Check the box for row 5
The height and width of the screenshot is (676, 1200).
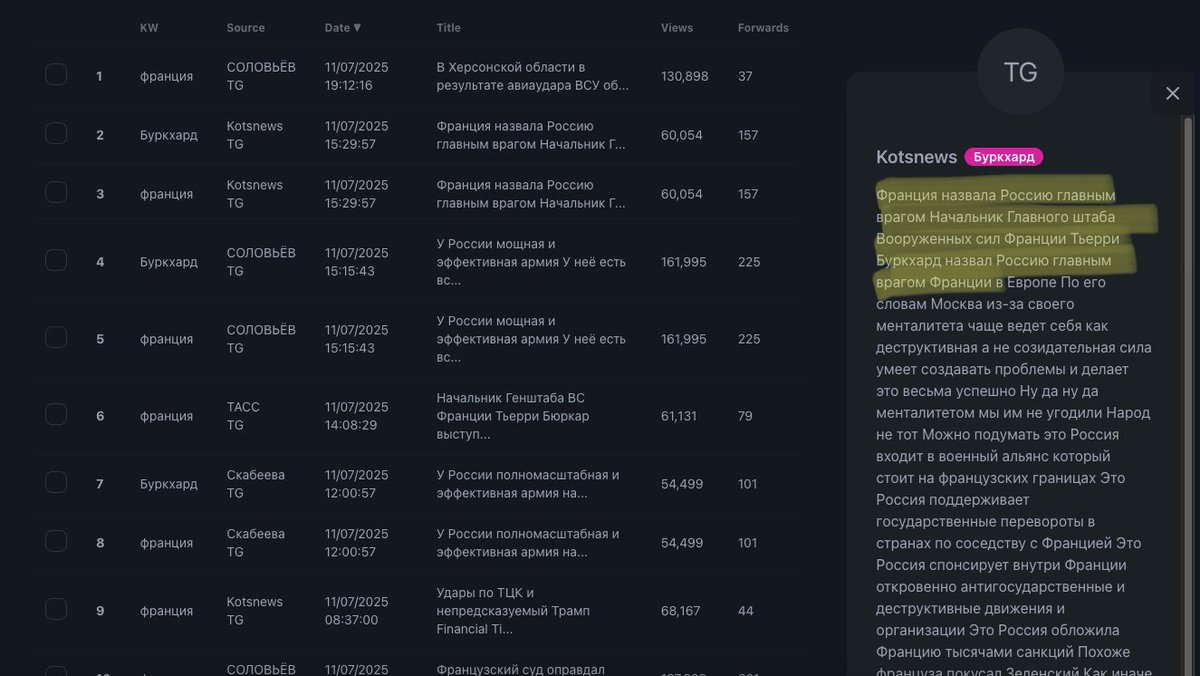[x=56, y=338]
